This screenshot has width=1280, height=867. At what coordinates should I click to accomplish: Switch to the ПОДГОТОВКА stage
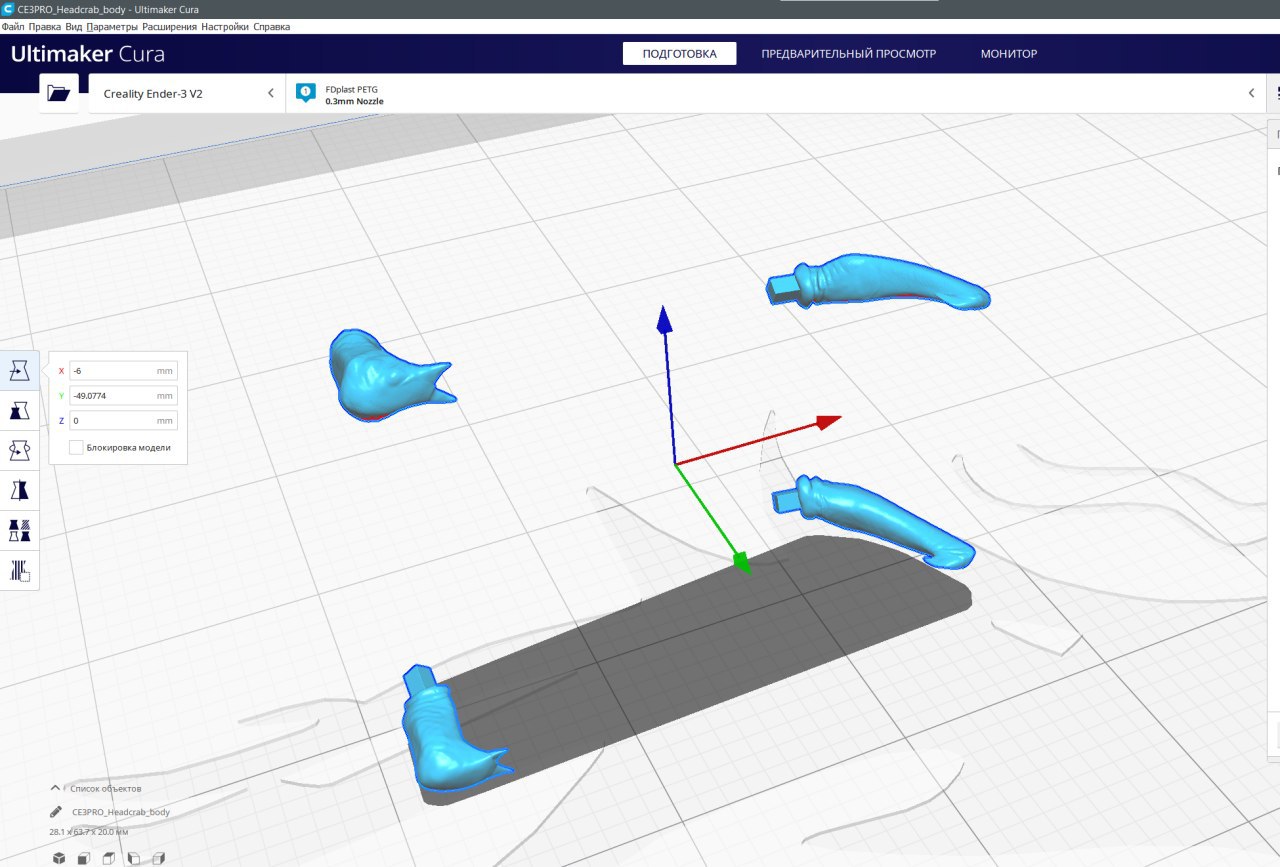680,54
